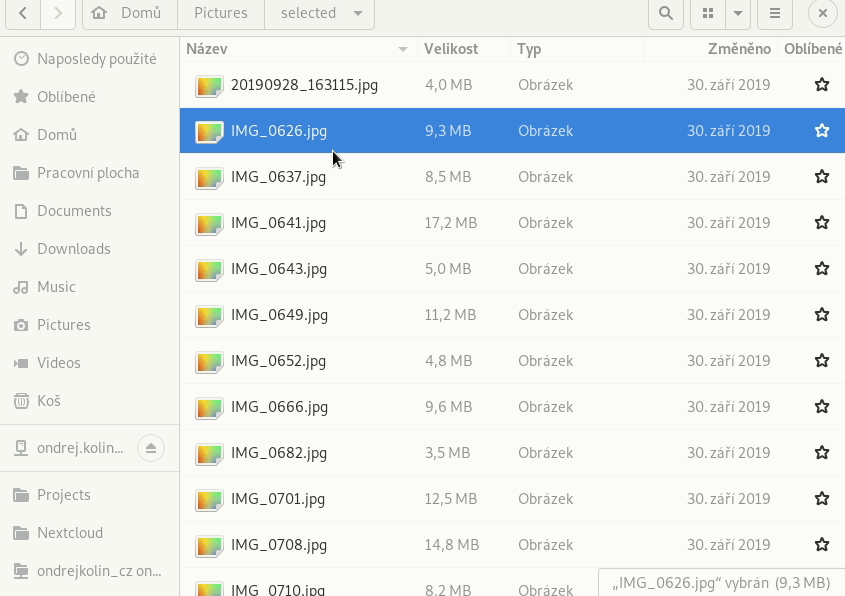Open Pictures in the sidebar

click(x=89, y=325)
